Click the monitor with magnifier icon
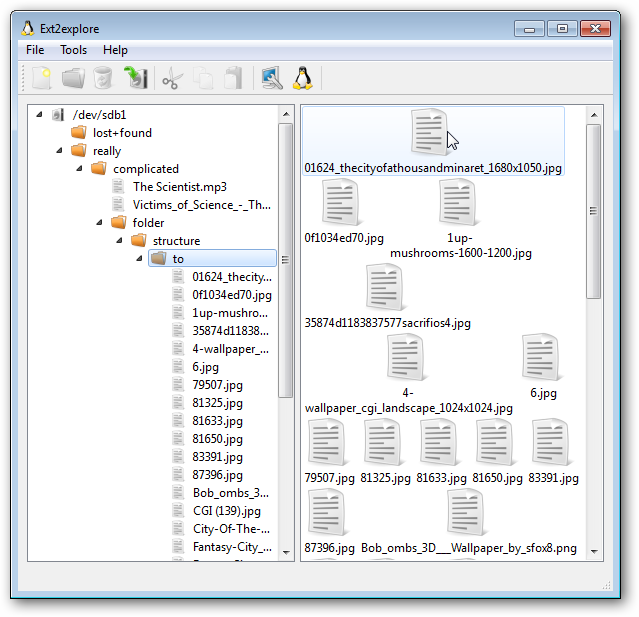The width and height of the screenshot is (639, 617). tap(271, 78)
